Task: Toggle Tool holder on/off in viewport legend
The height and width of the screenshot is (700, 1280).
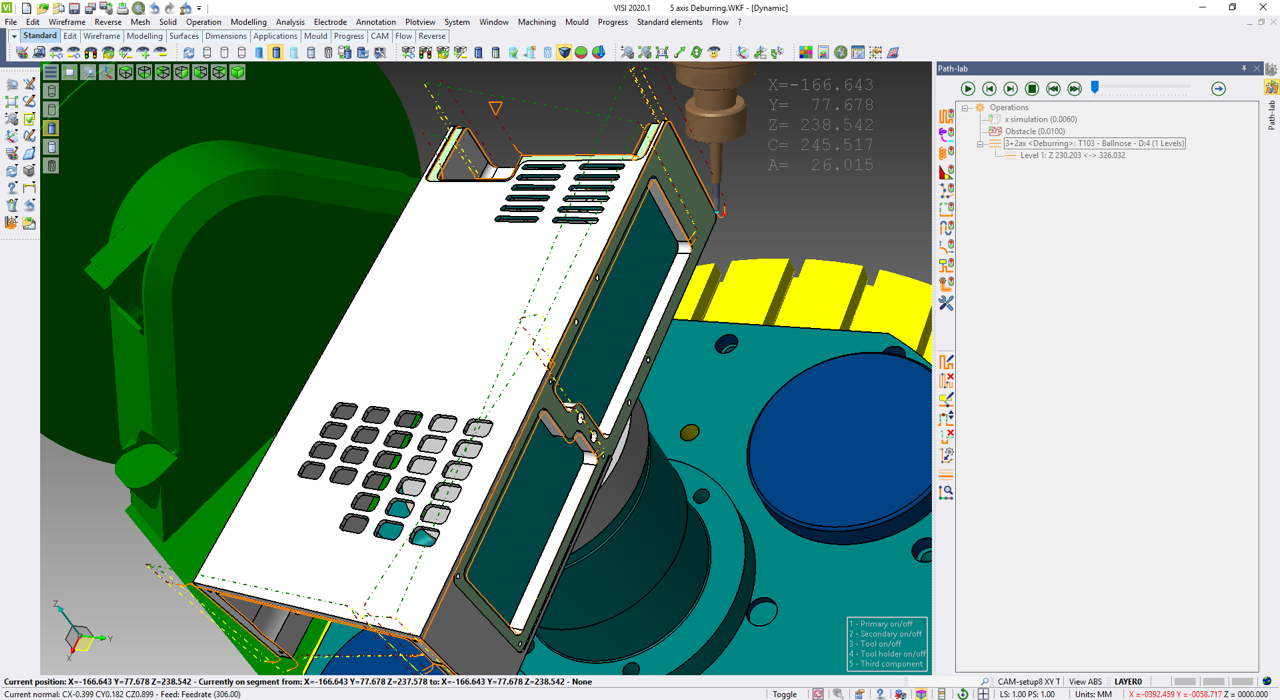Action: pyautogui.click(x=887, y=654)
